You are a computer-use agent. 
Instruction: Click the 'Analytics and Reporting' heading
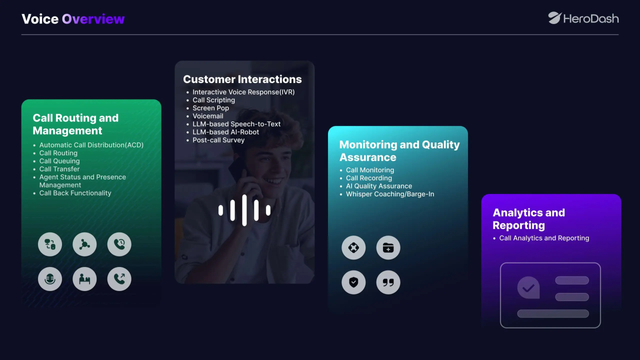tap(529, 219)
